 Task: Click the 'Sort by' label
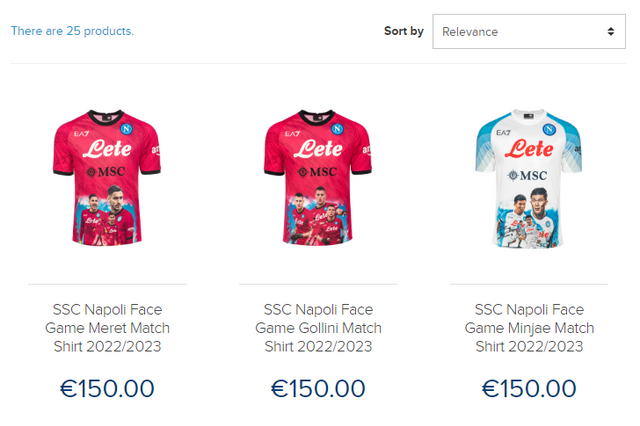pos(403,31)
